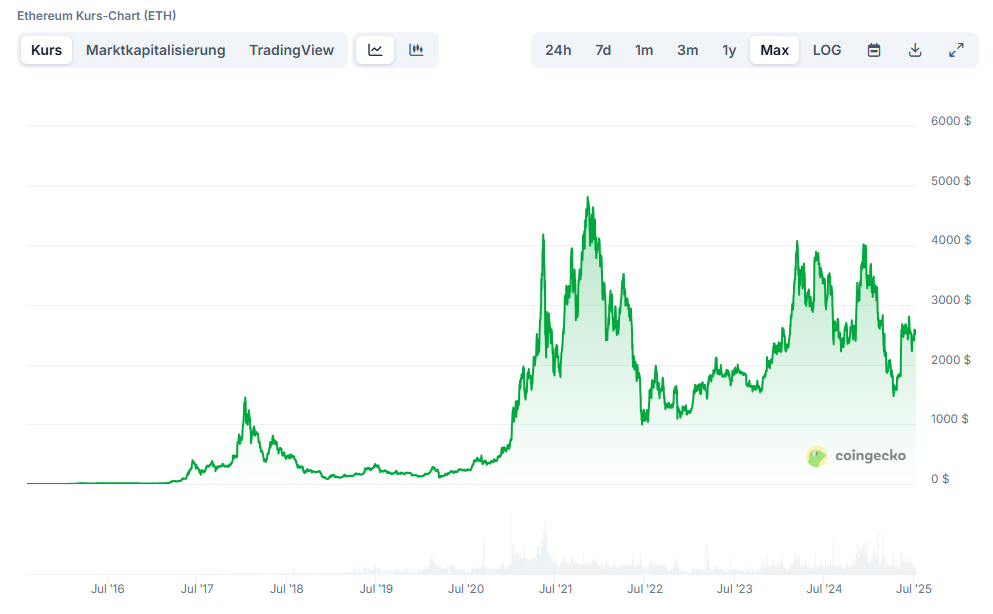The width and height of the screenshot is (993, 614).
Task: Set the range to 1y
Action: (x=729, y=50)
